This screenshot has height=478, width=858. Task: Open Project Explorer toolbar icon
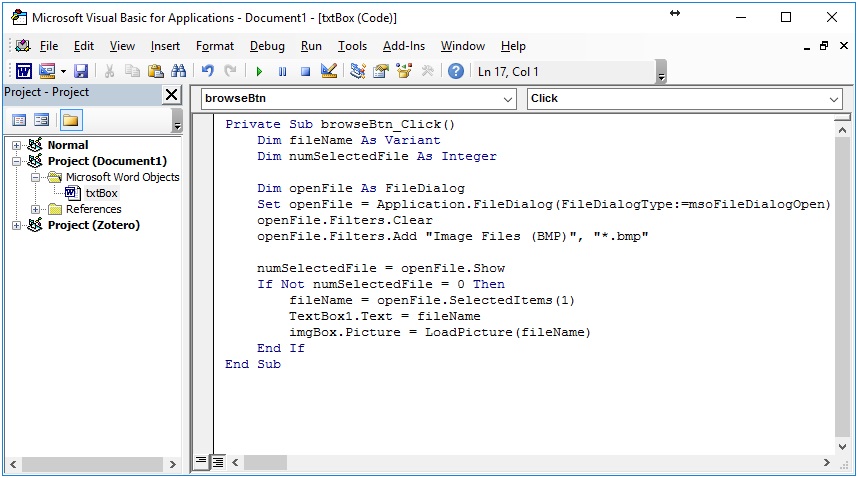click(x=358, y=71)
